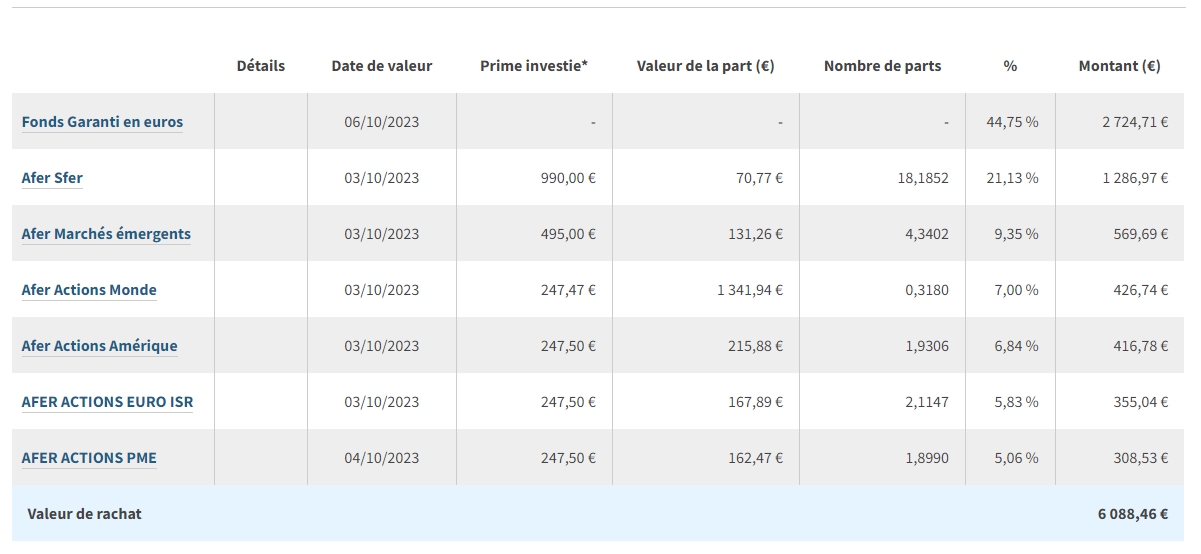This screenshot has width=1201, height=554.
Task: Open the Afer Actions Amérique fund
Action: point(99,346)
